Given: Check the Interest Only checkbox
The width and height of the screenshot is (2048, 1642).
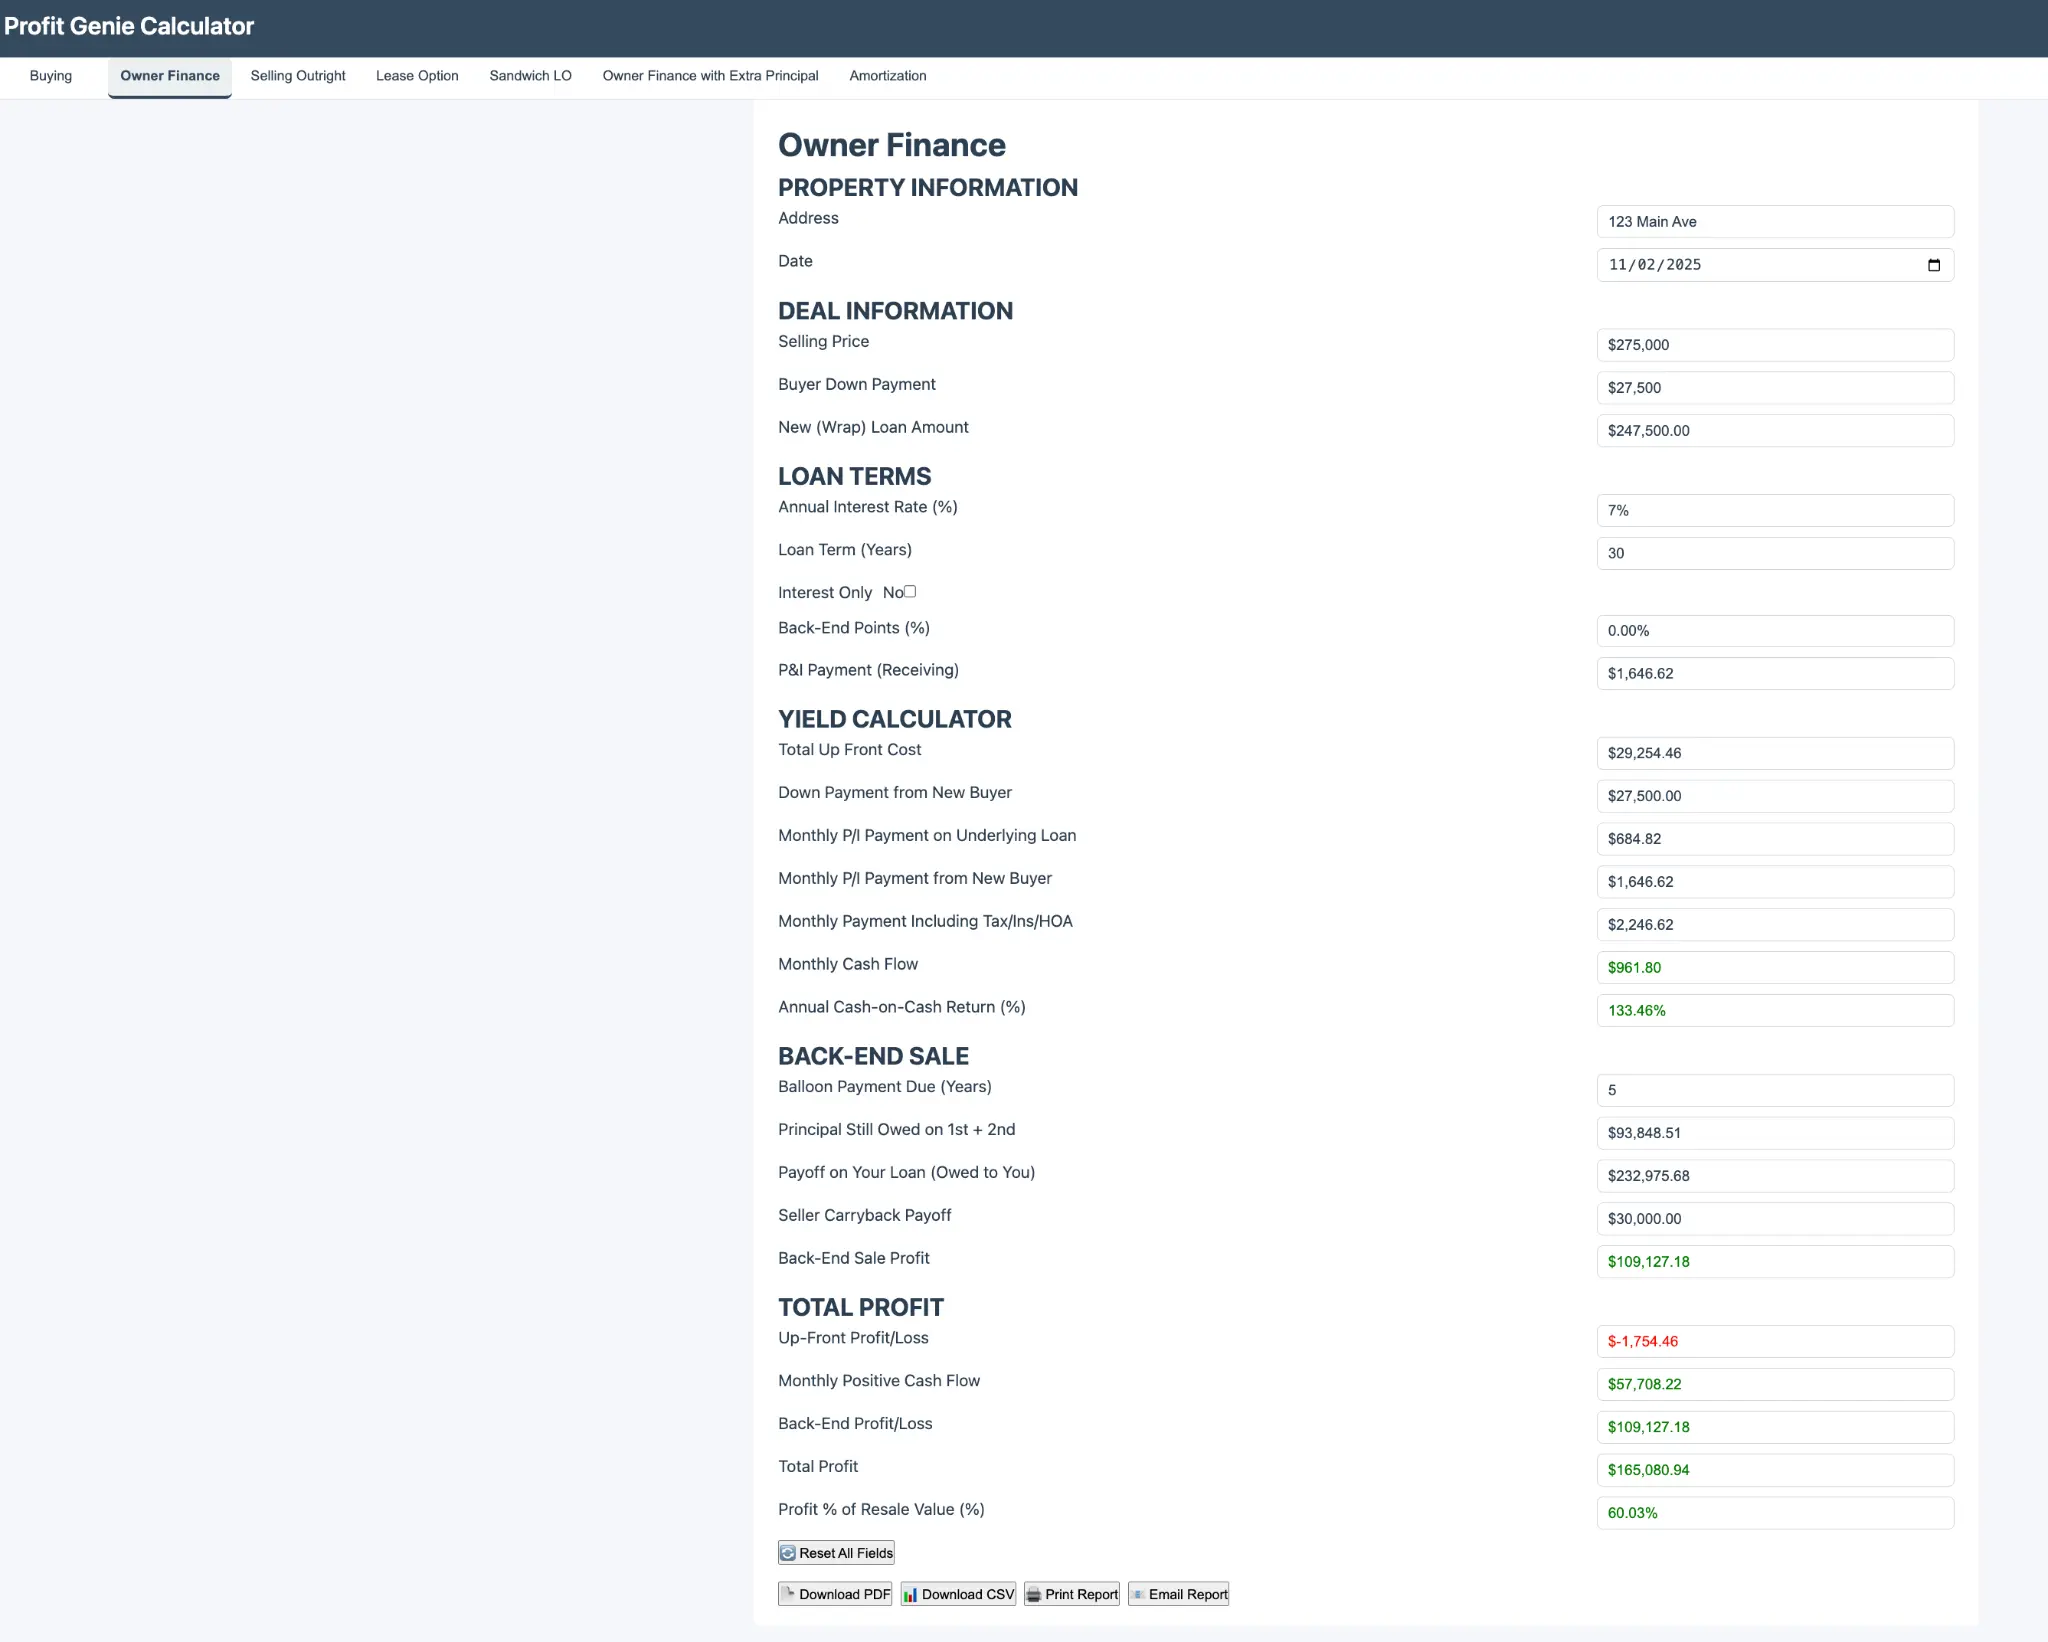Looking at the screenshot, I should tap(908, 591).
